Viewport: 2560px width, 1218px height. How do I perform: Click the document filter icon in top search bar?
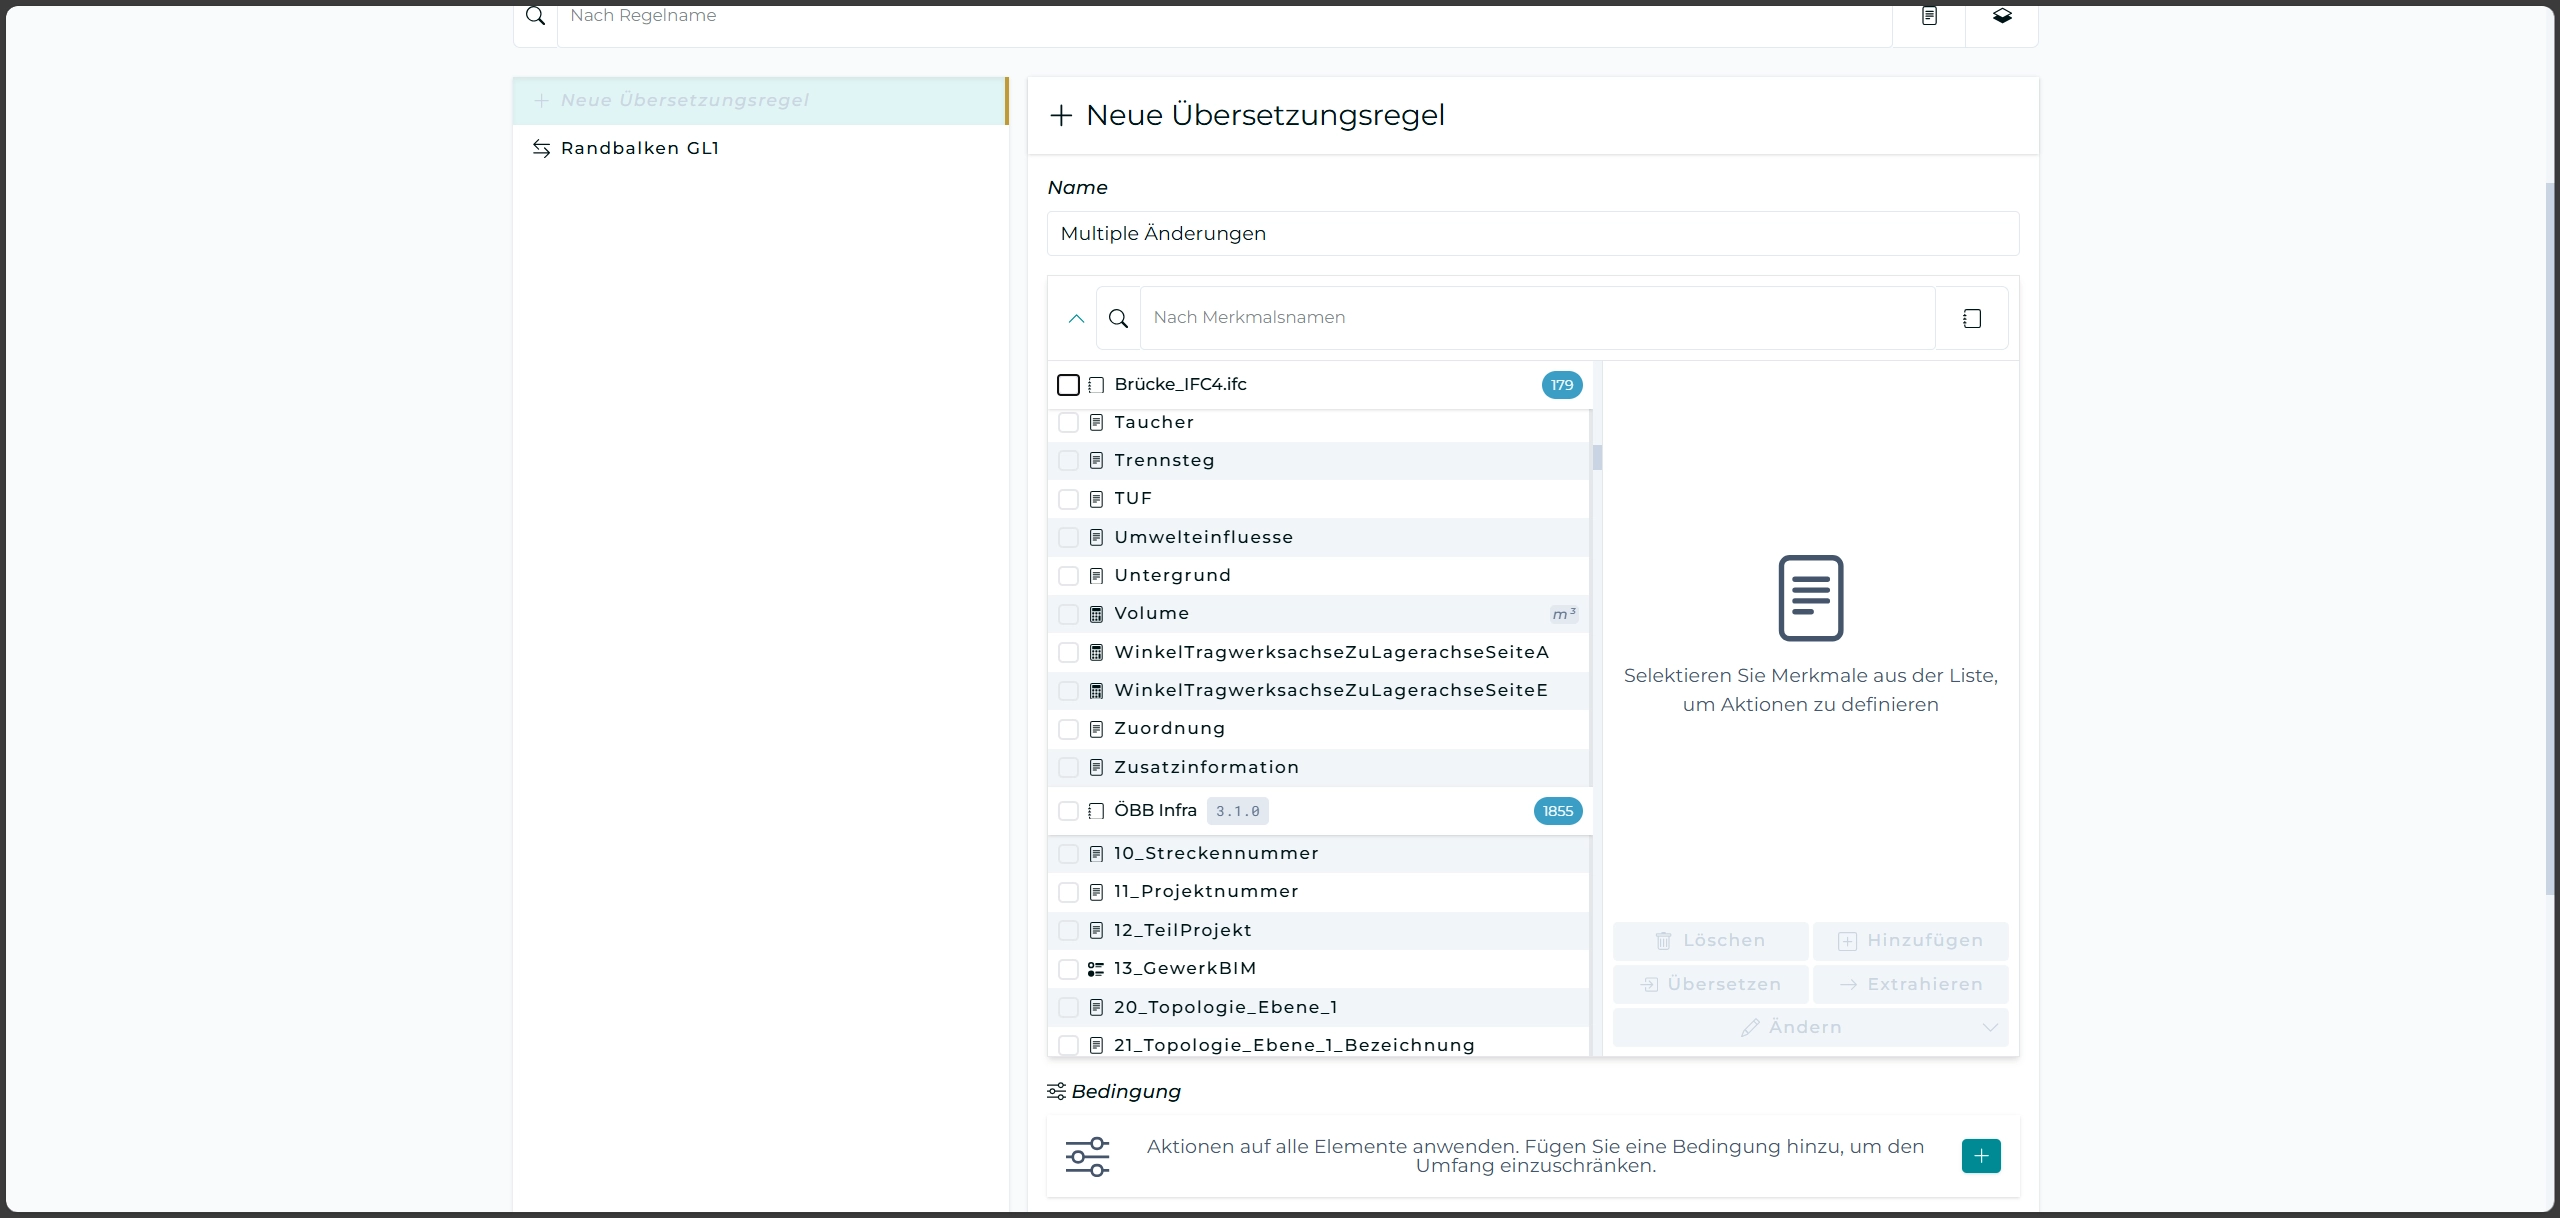coord(1929,16)
